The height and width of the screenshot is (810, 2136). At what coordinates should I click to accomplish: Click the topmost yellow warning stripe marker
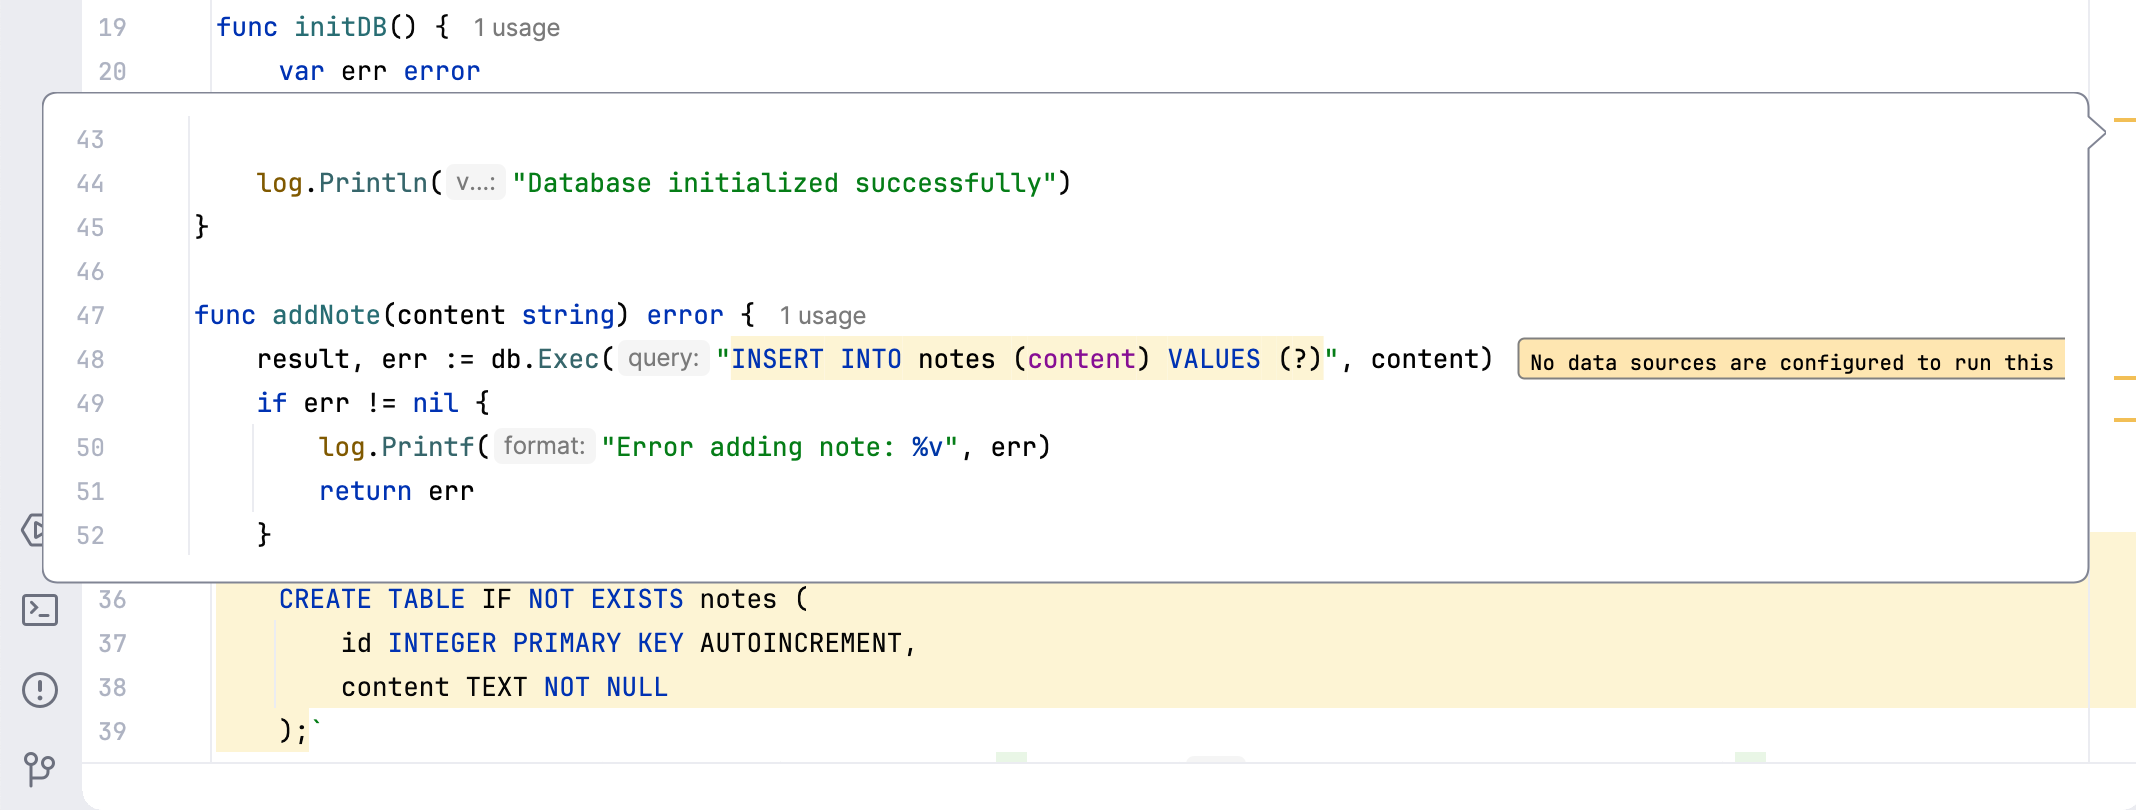point(2124,120)
